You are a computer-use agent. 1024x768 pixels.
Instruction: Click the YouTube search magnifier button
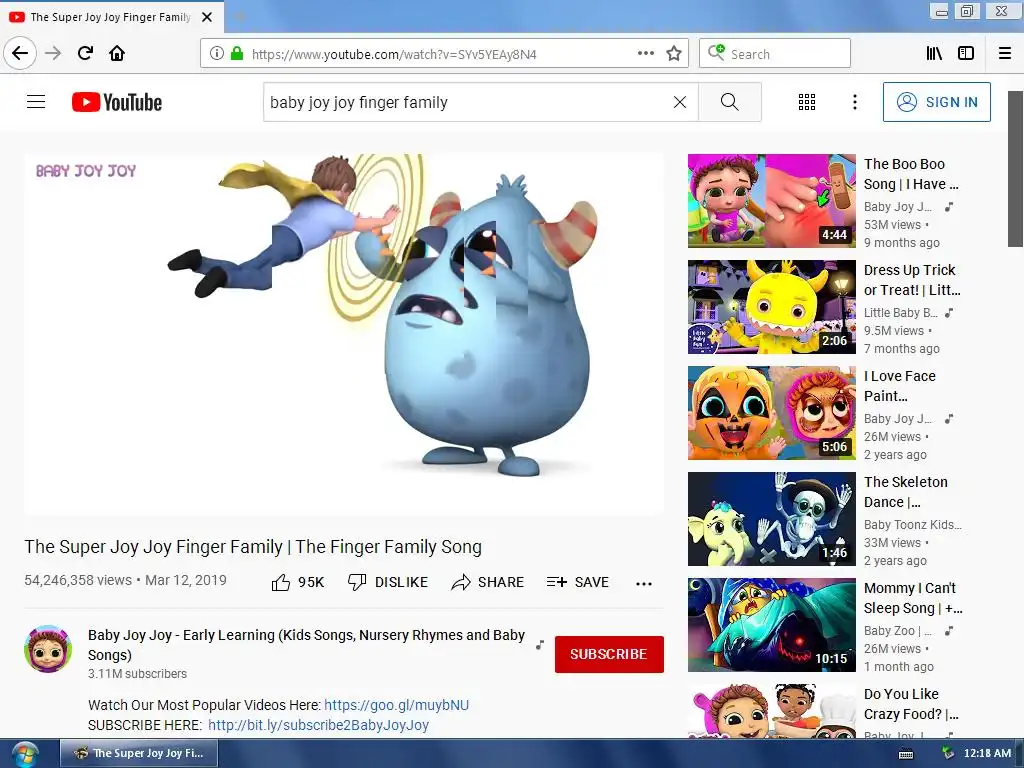729,102
